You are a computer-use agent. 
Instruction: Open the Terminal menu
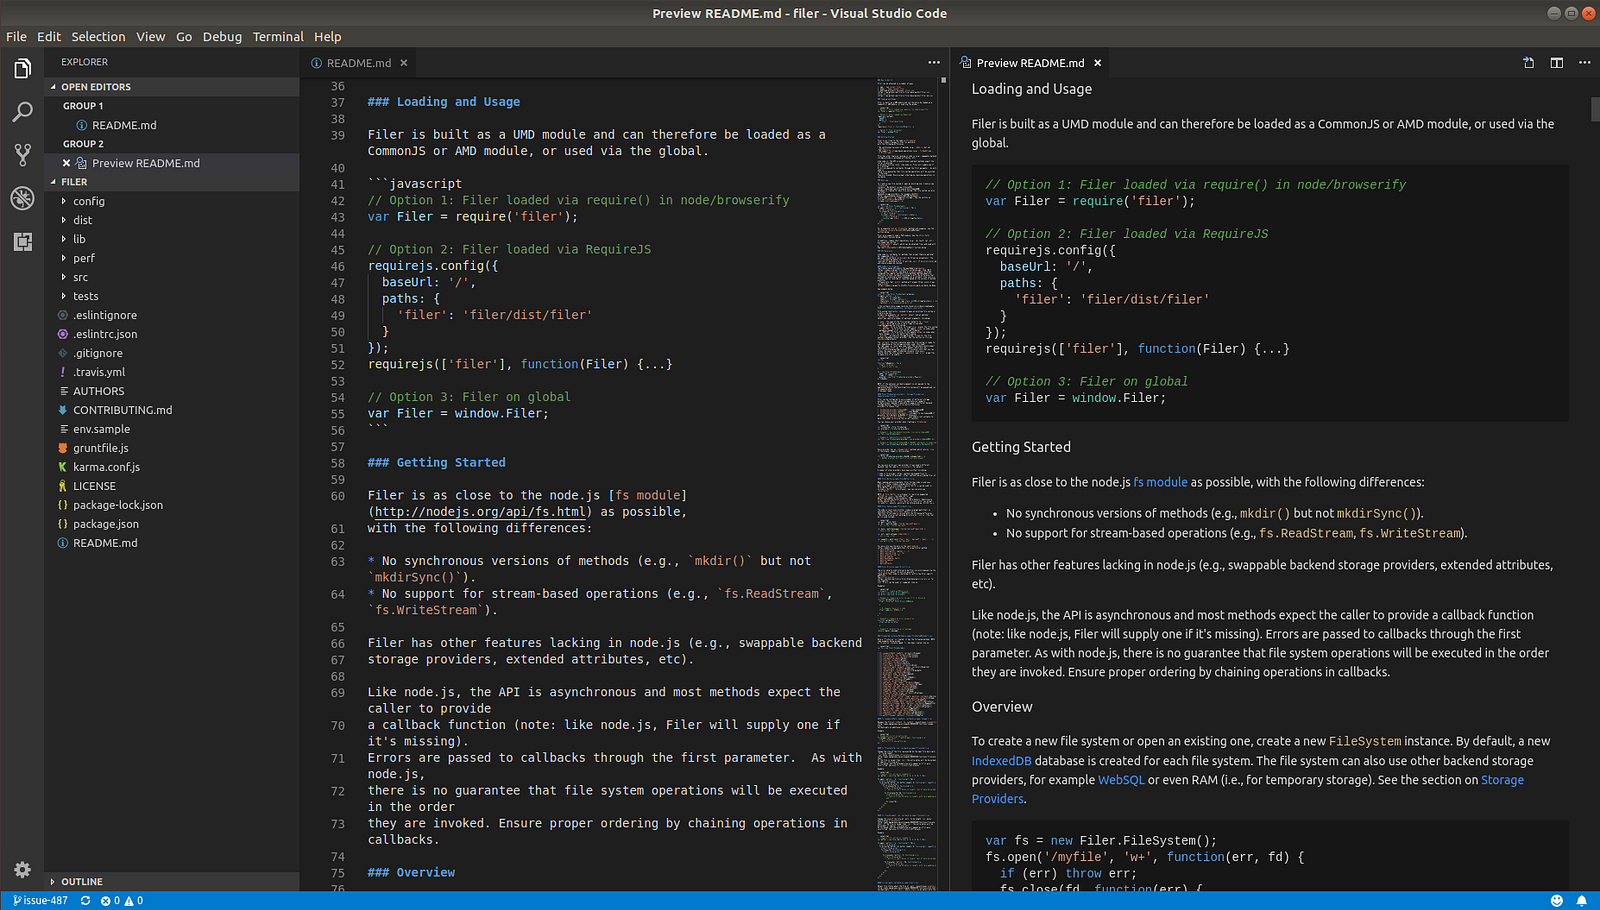pos(278,37)
